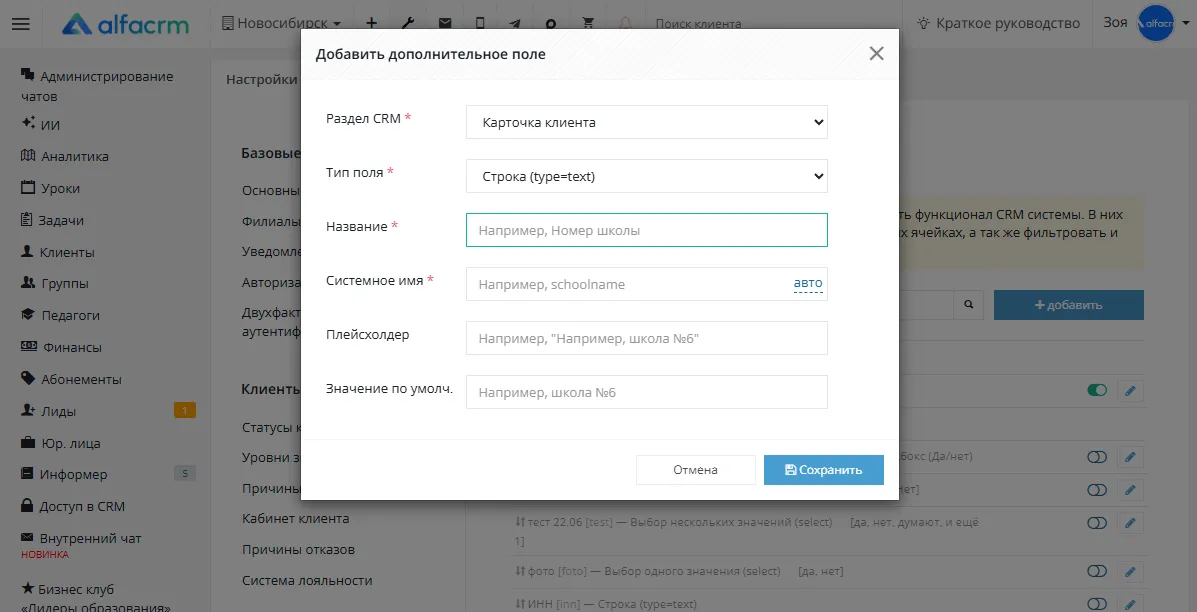Click the alfacrm user avatar next to Зоя
The height and width of the screenshot is (612, 1197).
coord(1156,24)
